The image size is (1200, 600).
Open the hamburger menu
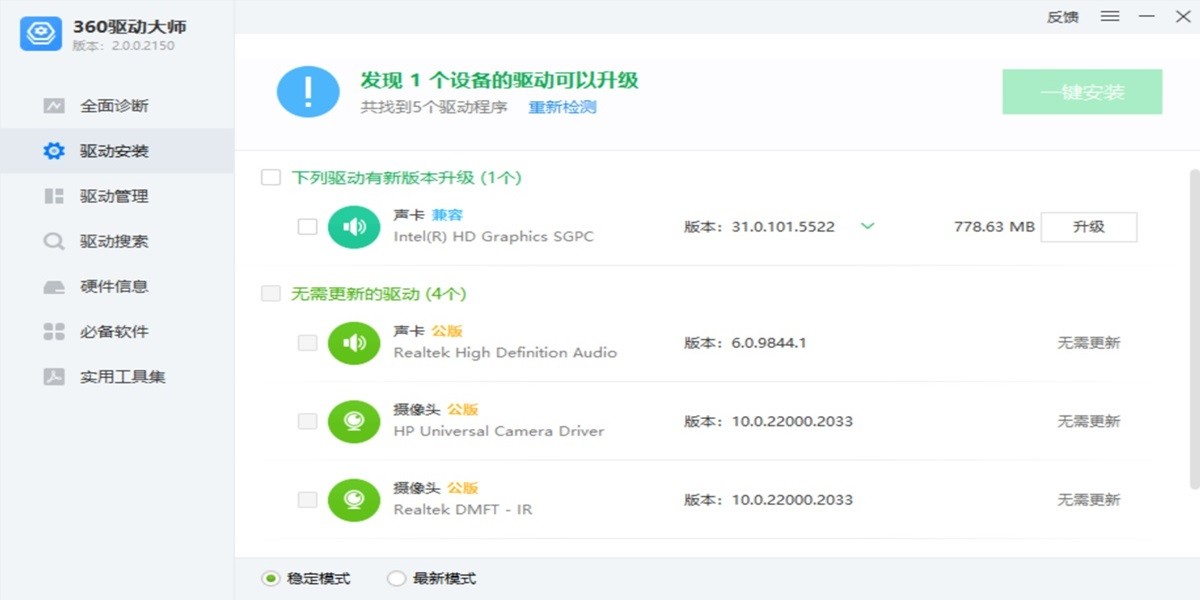click(x=1110, y=16)
